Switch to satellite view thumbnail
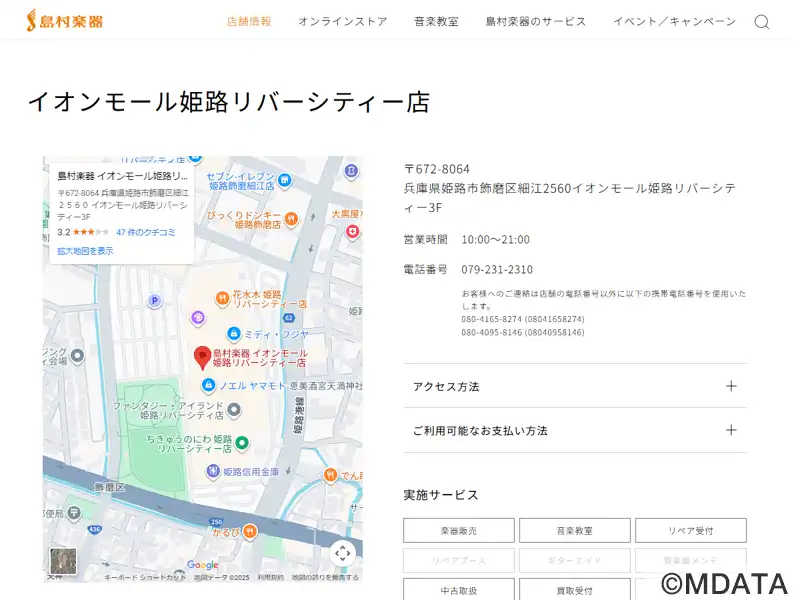The image size is (800, 600). click(x=63, y=560)
